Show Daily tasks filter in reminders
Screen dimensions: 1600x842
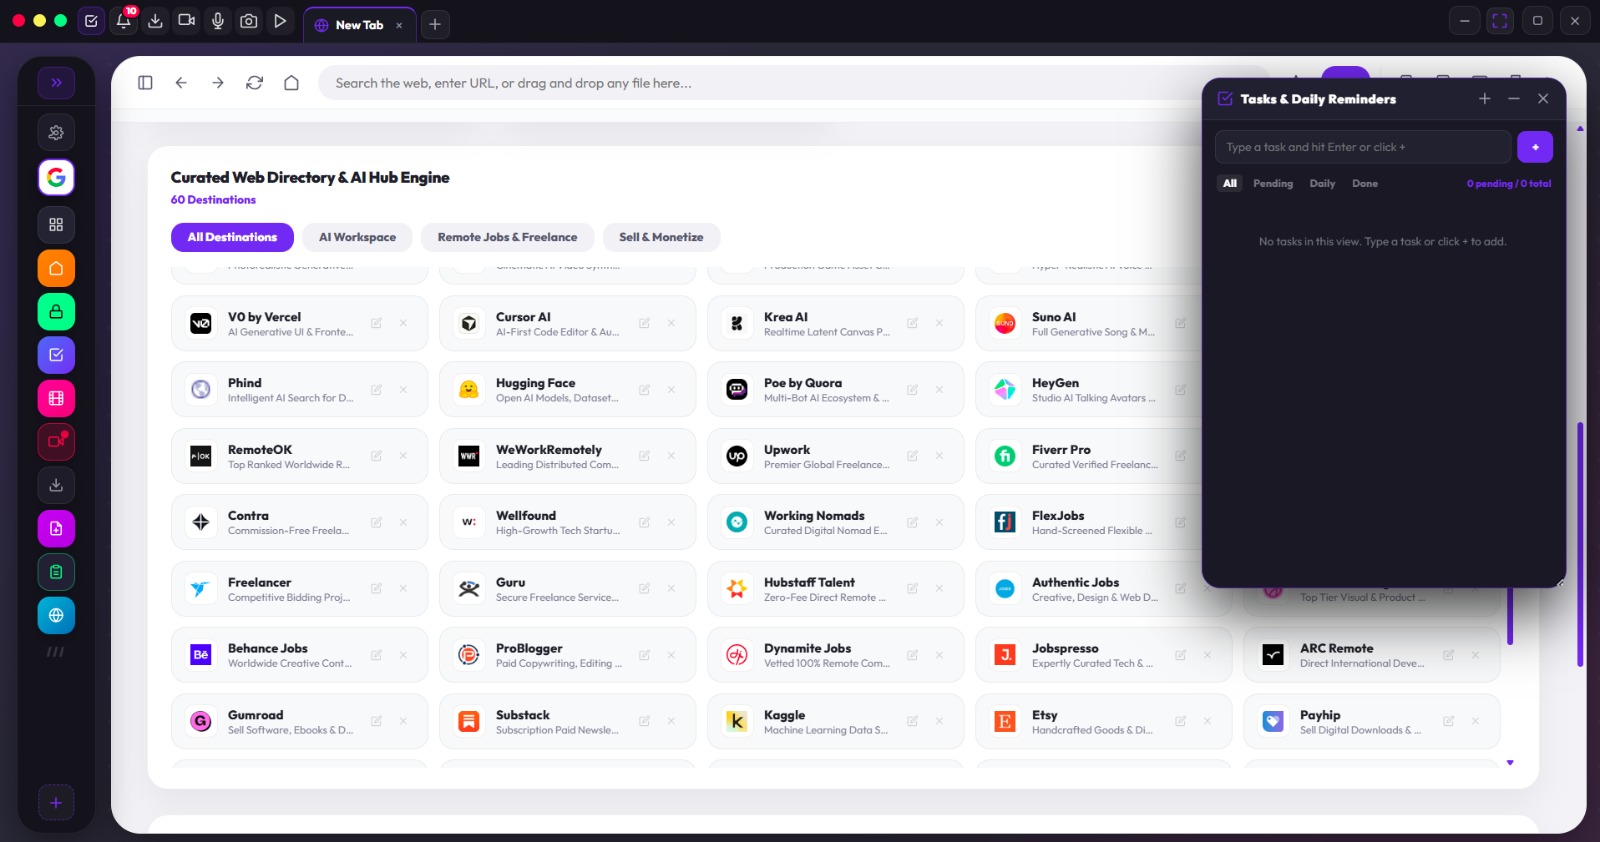[1322, 184]
